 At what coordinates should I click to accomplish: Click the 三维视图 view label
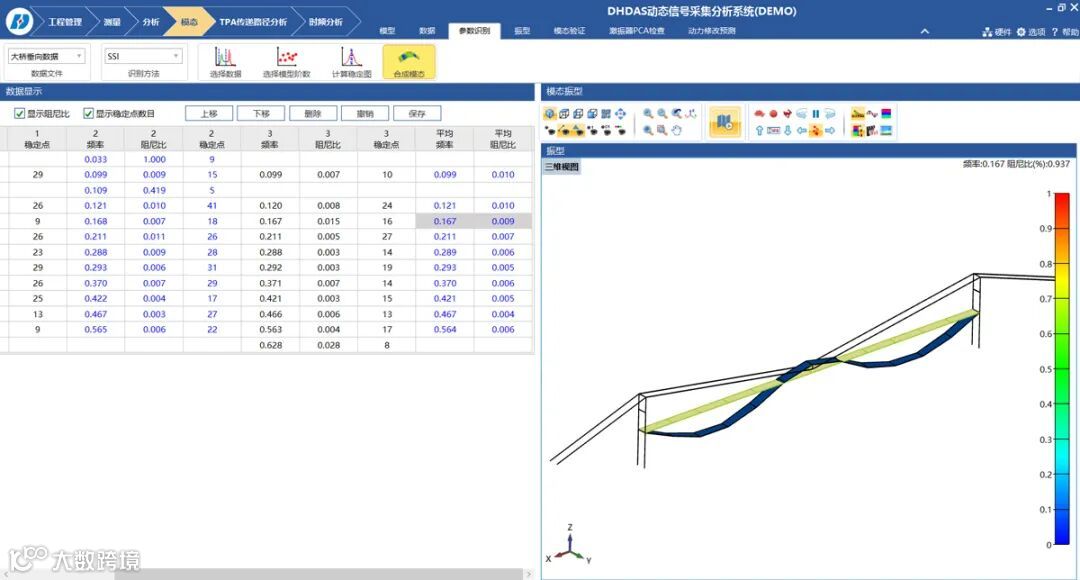coord(562,167)
